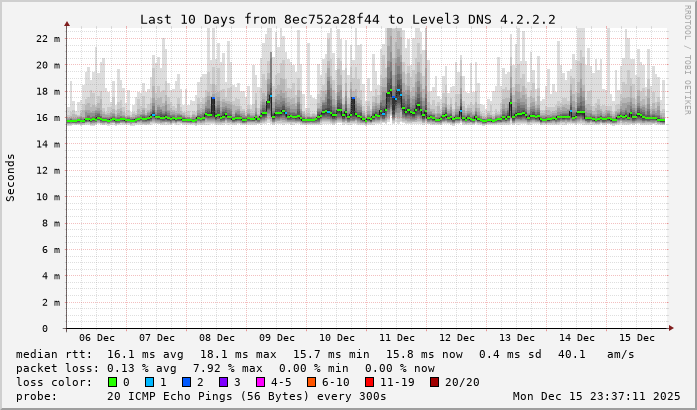The height and width of the screenshot is (410, 697).
Task: Select the red 11-19 loss swatch
Action: click(369, 382)
